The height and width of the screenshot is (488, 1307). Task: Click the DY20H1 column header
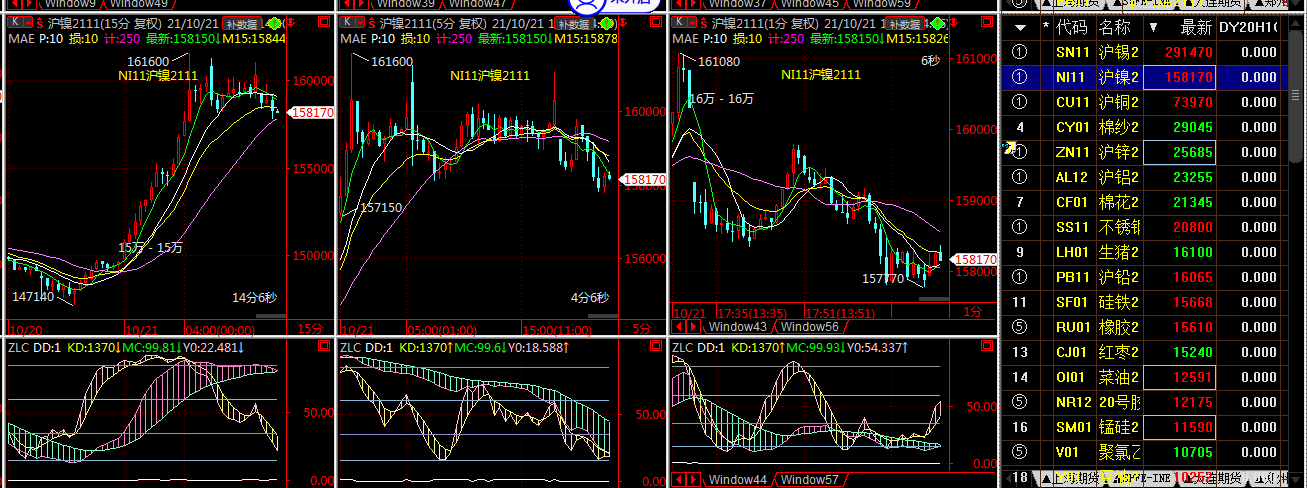click(x=1250, y=28)
